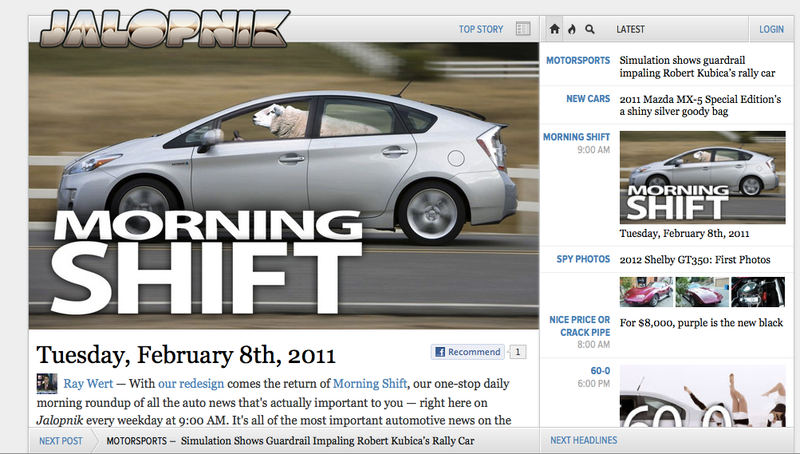
Task: Switch to the Latest tab
Action: (x=630, y=29)
